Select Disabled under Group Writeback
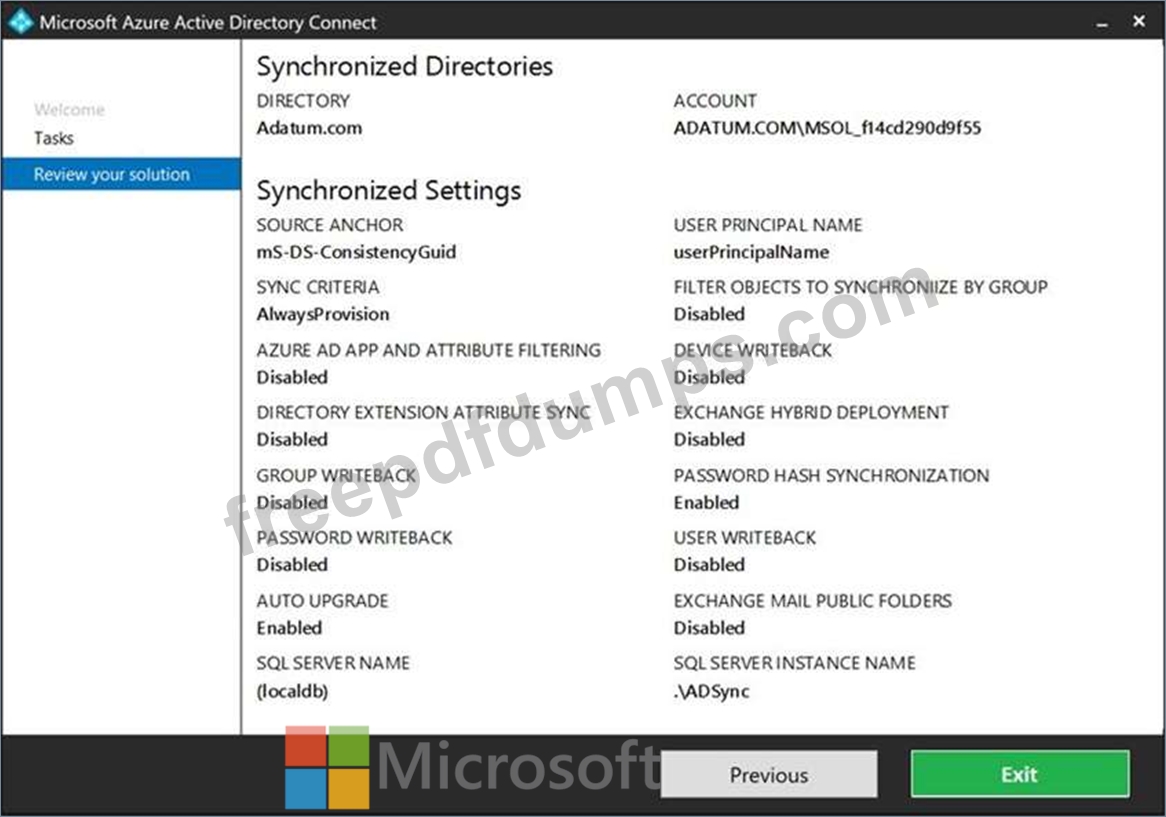1166x817 pixels. [x=292, y=503]
